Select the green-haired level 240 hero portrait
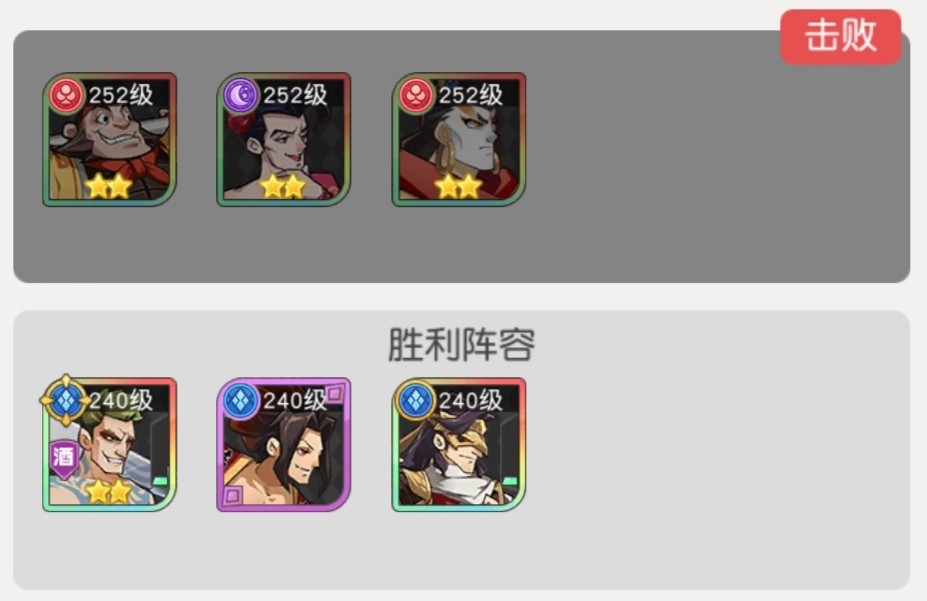927x601 pixels. click(x=109, y=444)
